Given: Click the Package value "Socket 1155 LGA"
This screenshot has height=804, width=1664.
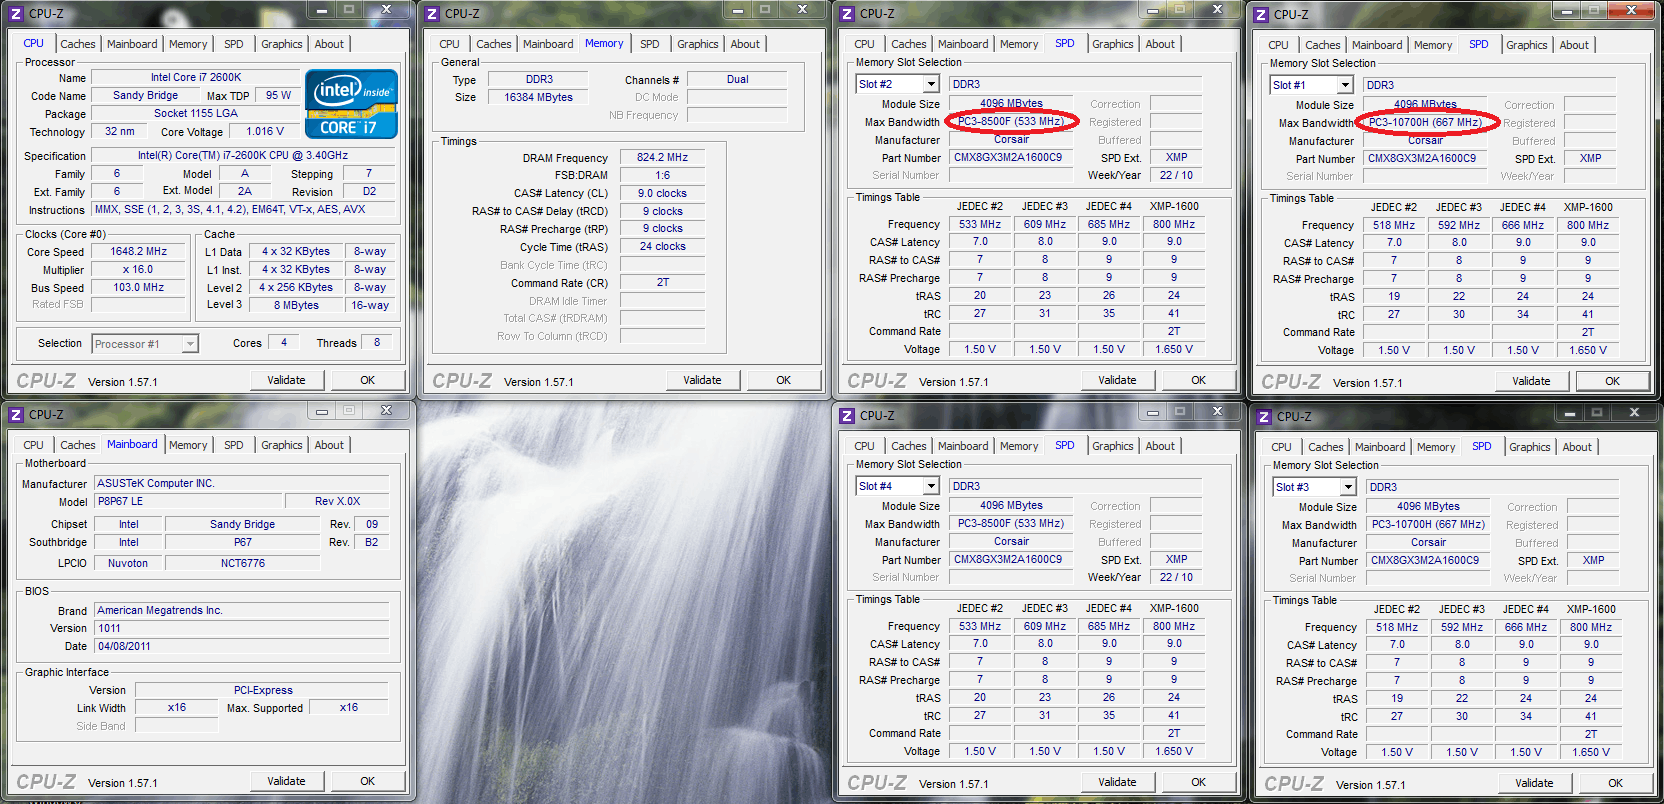Looking at the screenshot, I should (x=196, y=113).
